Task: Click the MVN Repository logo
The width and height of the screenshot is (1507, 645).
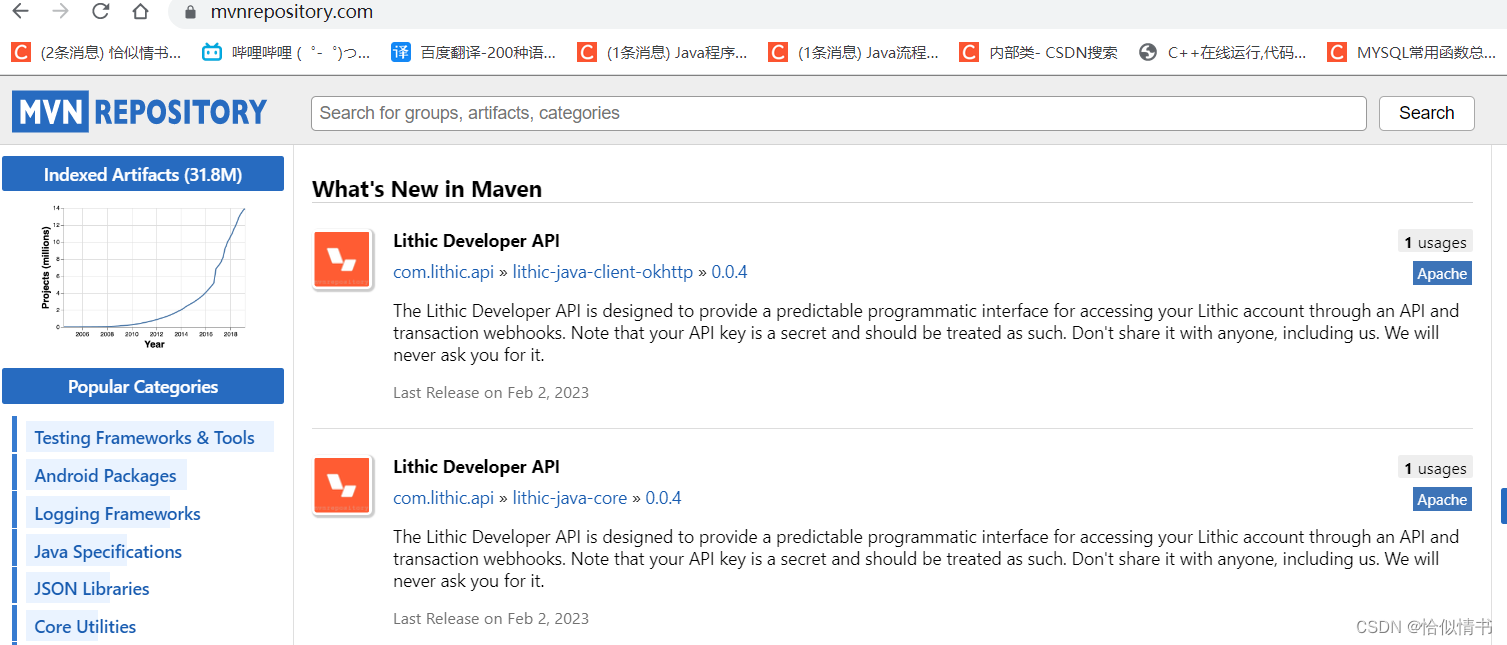Action: click(138, 111)
